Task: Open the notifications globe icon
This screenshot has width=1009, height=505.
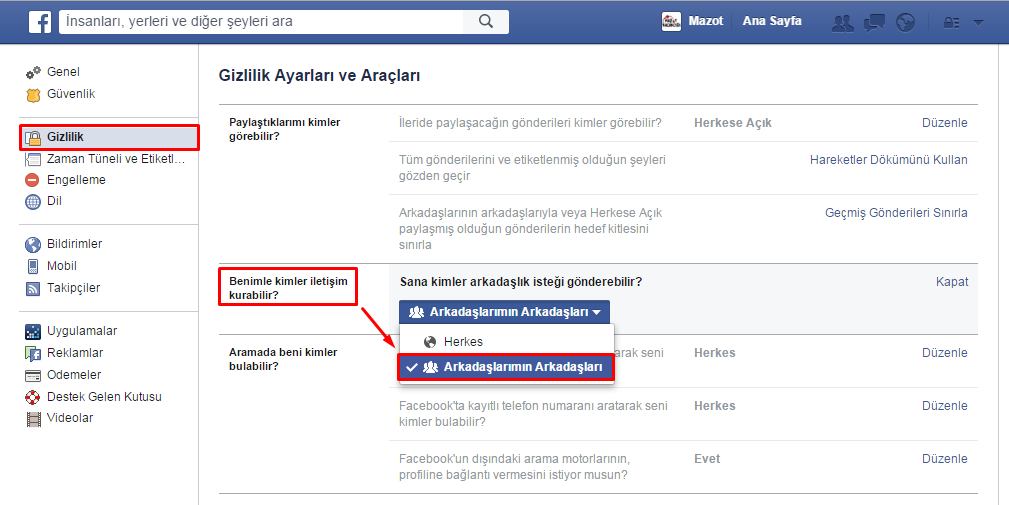Action: (905, 22)
